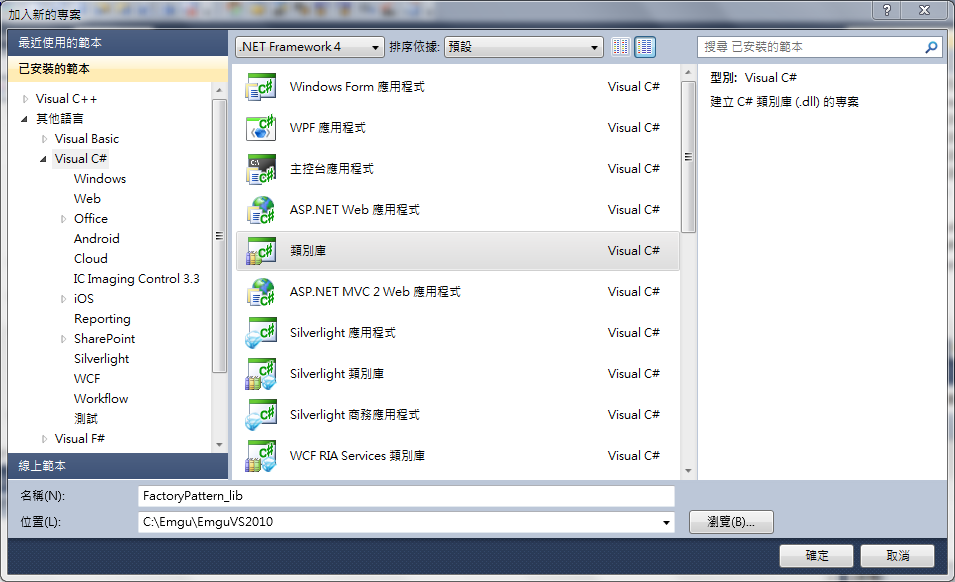Click the 主控台應用程式 text
955x582 pixels.
[x=332, y=169]
